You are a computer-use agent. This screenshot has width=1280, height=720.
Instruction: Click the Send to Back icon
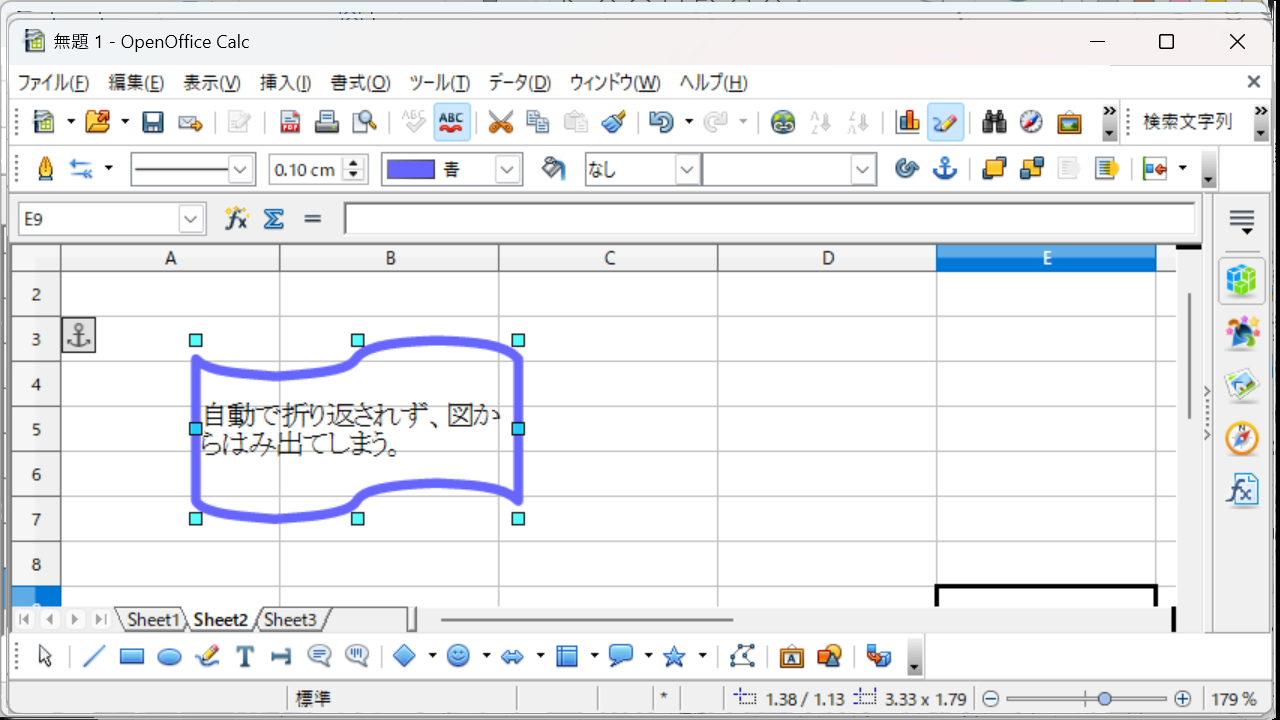coord(1031,169)
